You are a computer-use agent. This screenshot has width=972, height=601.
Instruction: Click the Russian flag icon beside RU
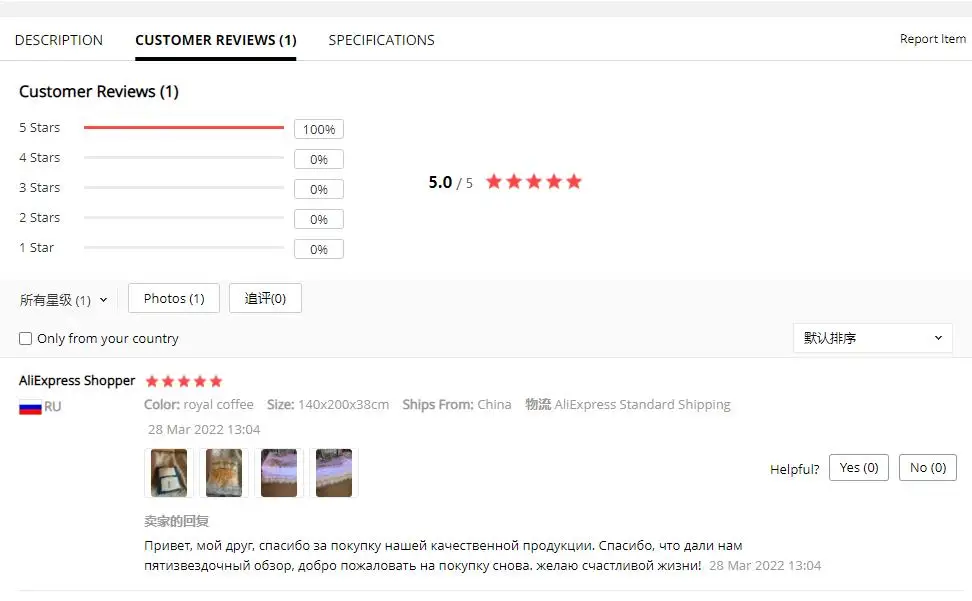coord(30,407)
